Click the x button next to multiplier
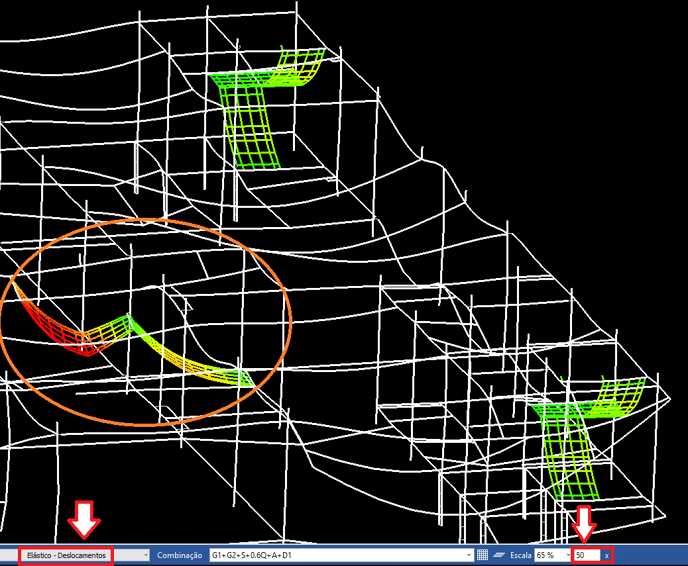Viewport: 688px width, 566px height. click(607, 555)
